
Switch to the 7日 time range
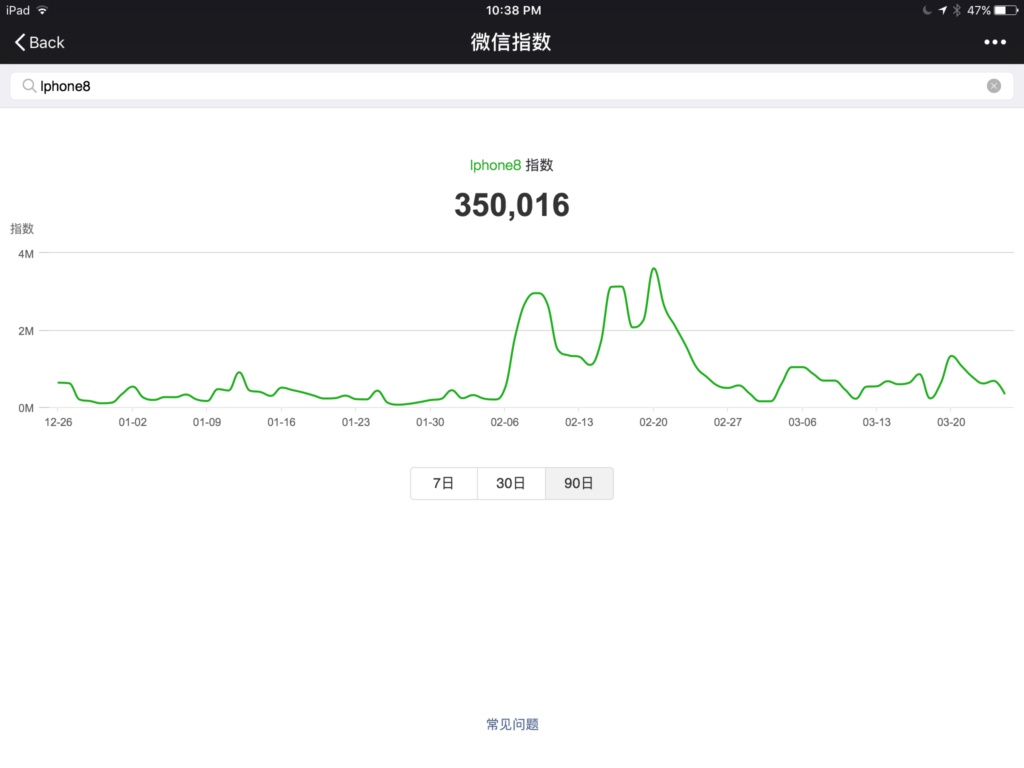click(x=443, y=483)
